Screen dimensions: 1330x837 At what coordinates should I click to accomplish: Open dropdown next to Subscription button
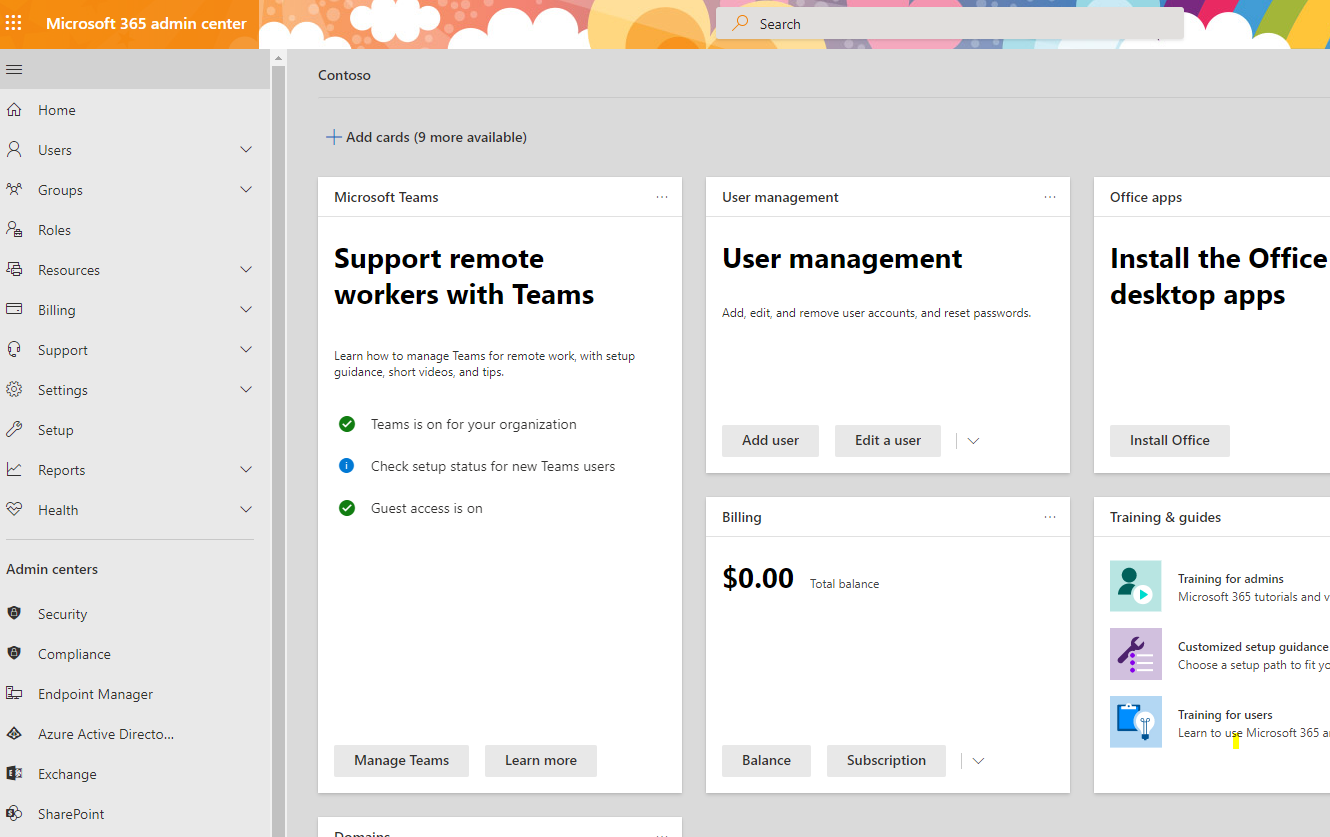[x=978, y=761]
